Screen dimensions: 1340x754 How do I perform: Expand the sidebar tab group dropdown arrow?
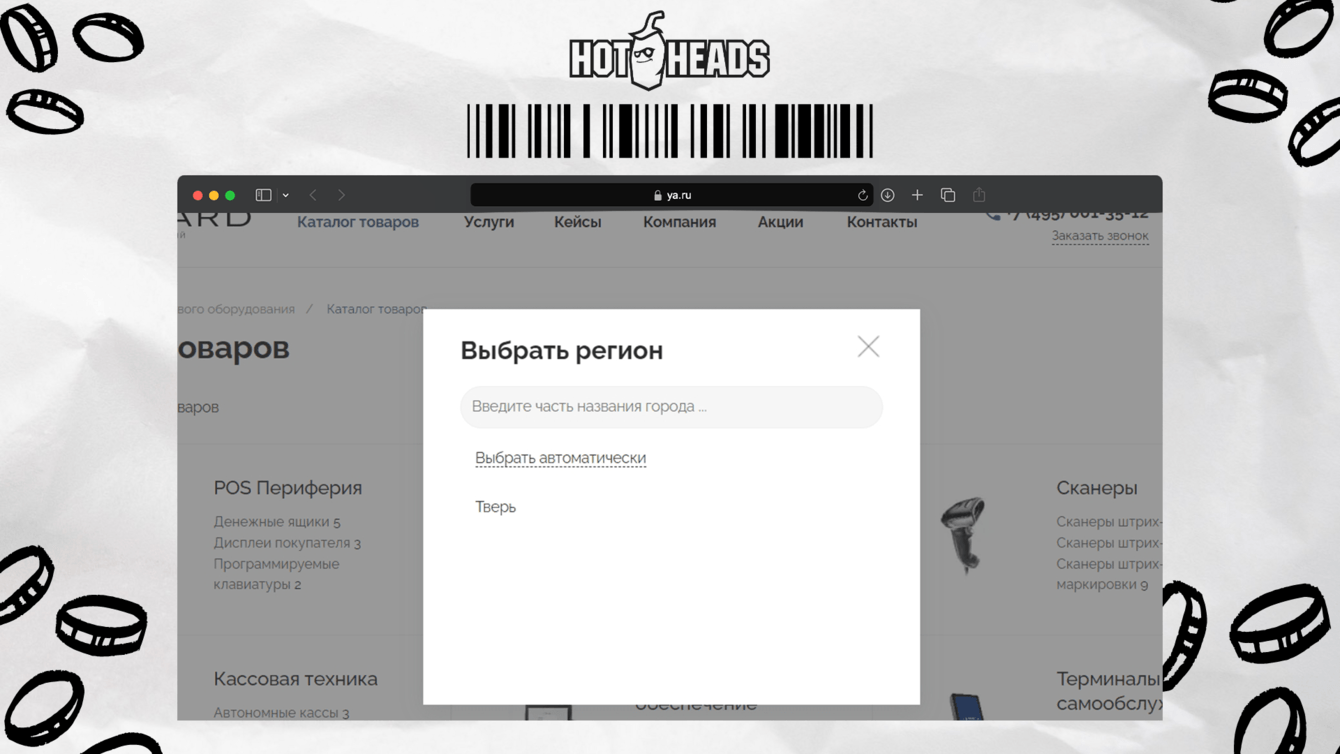[x=286, y=195]
